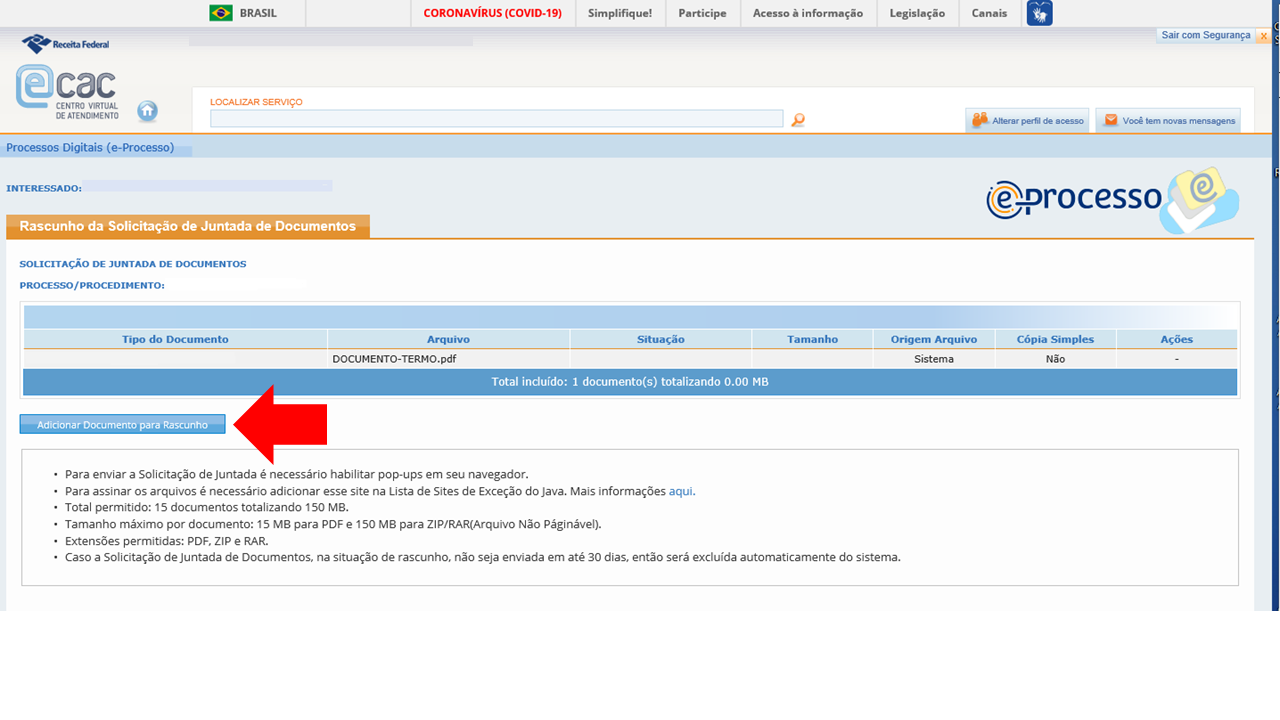Click the Arquivo column header
The width and height of the screenshot is (1280, 720).
tap(448, 339)
